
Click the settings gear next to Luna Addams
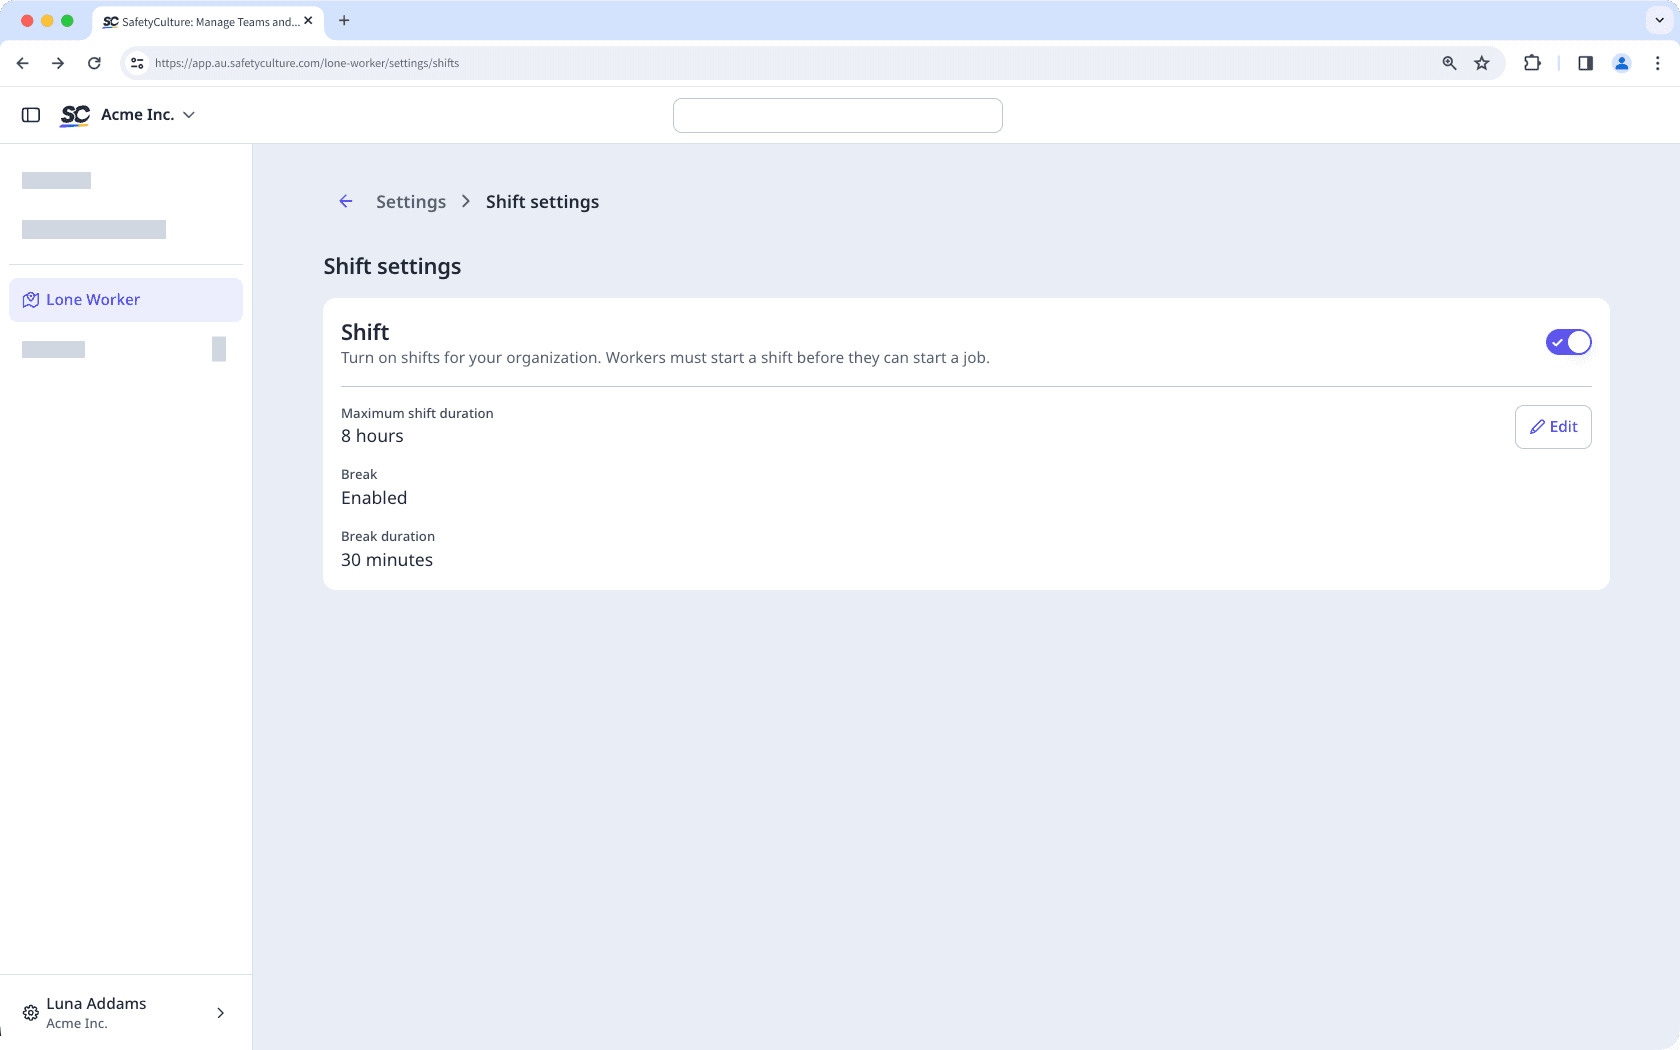coord(30,1013)
